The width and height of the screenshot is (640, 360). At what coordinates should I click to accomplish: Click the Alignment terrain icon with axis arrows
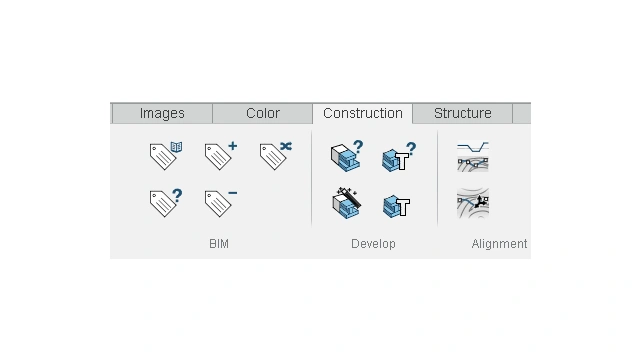[473, 203]
